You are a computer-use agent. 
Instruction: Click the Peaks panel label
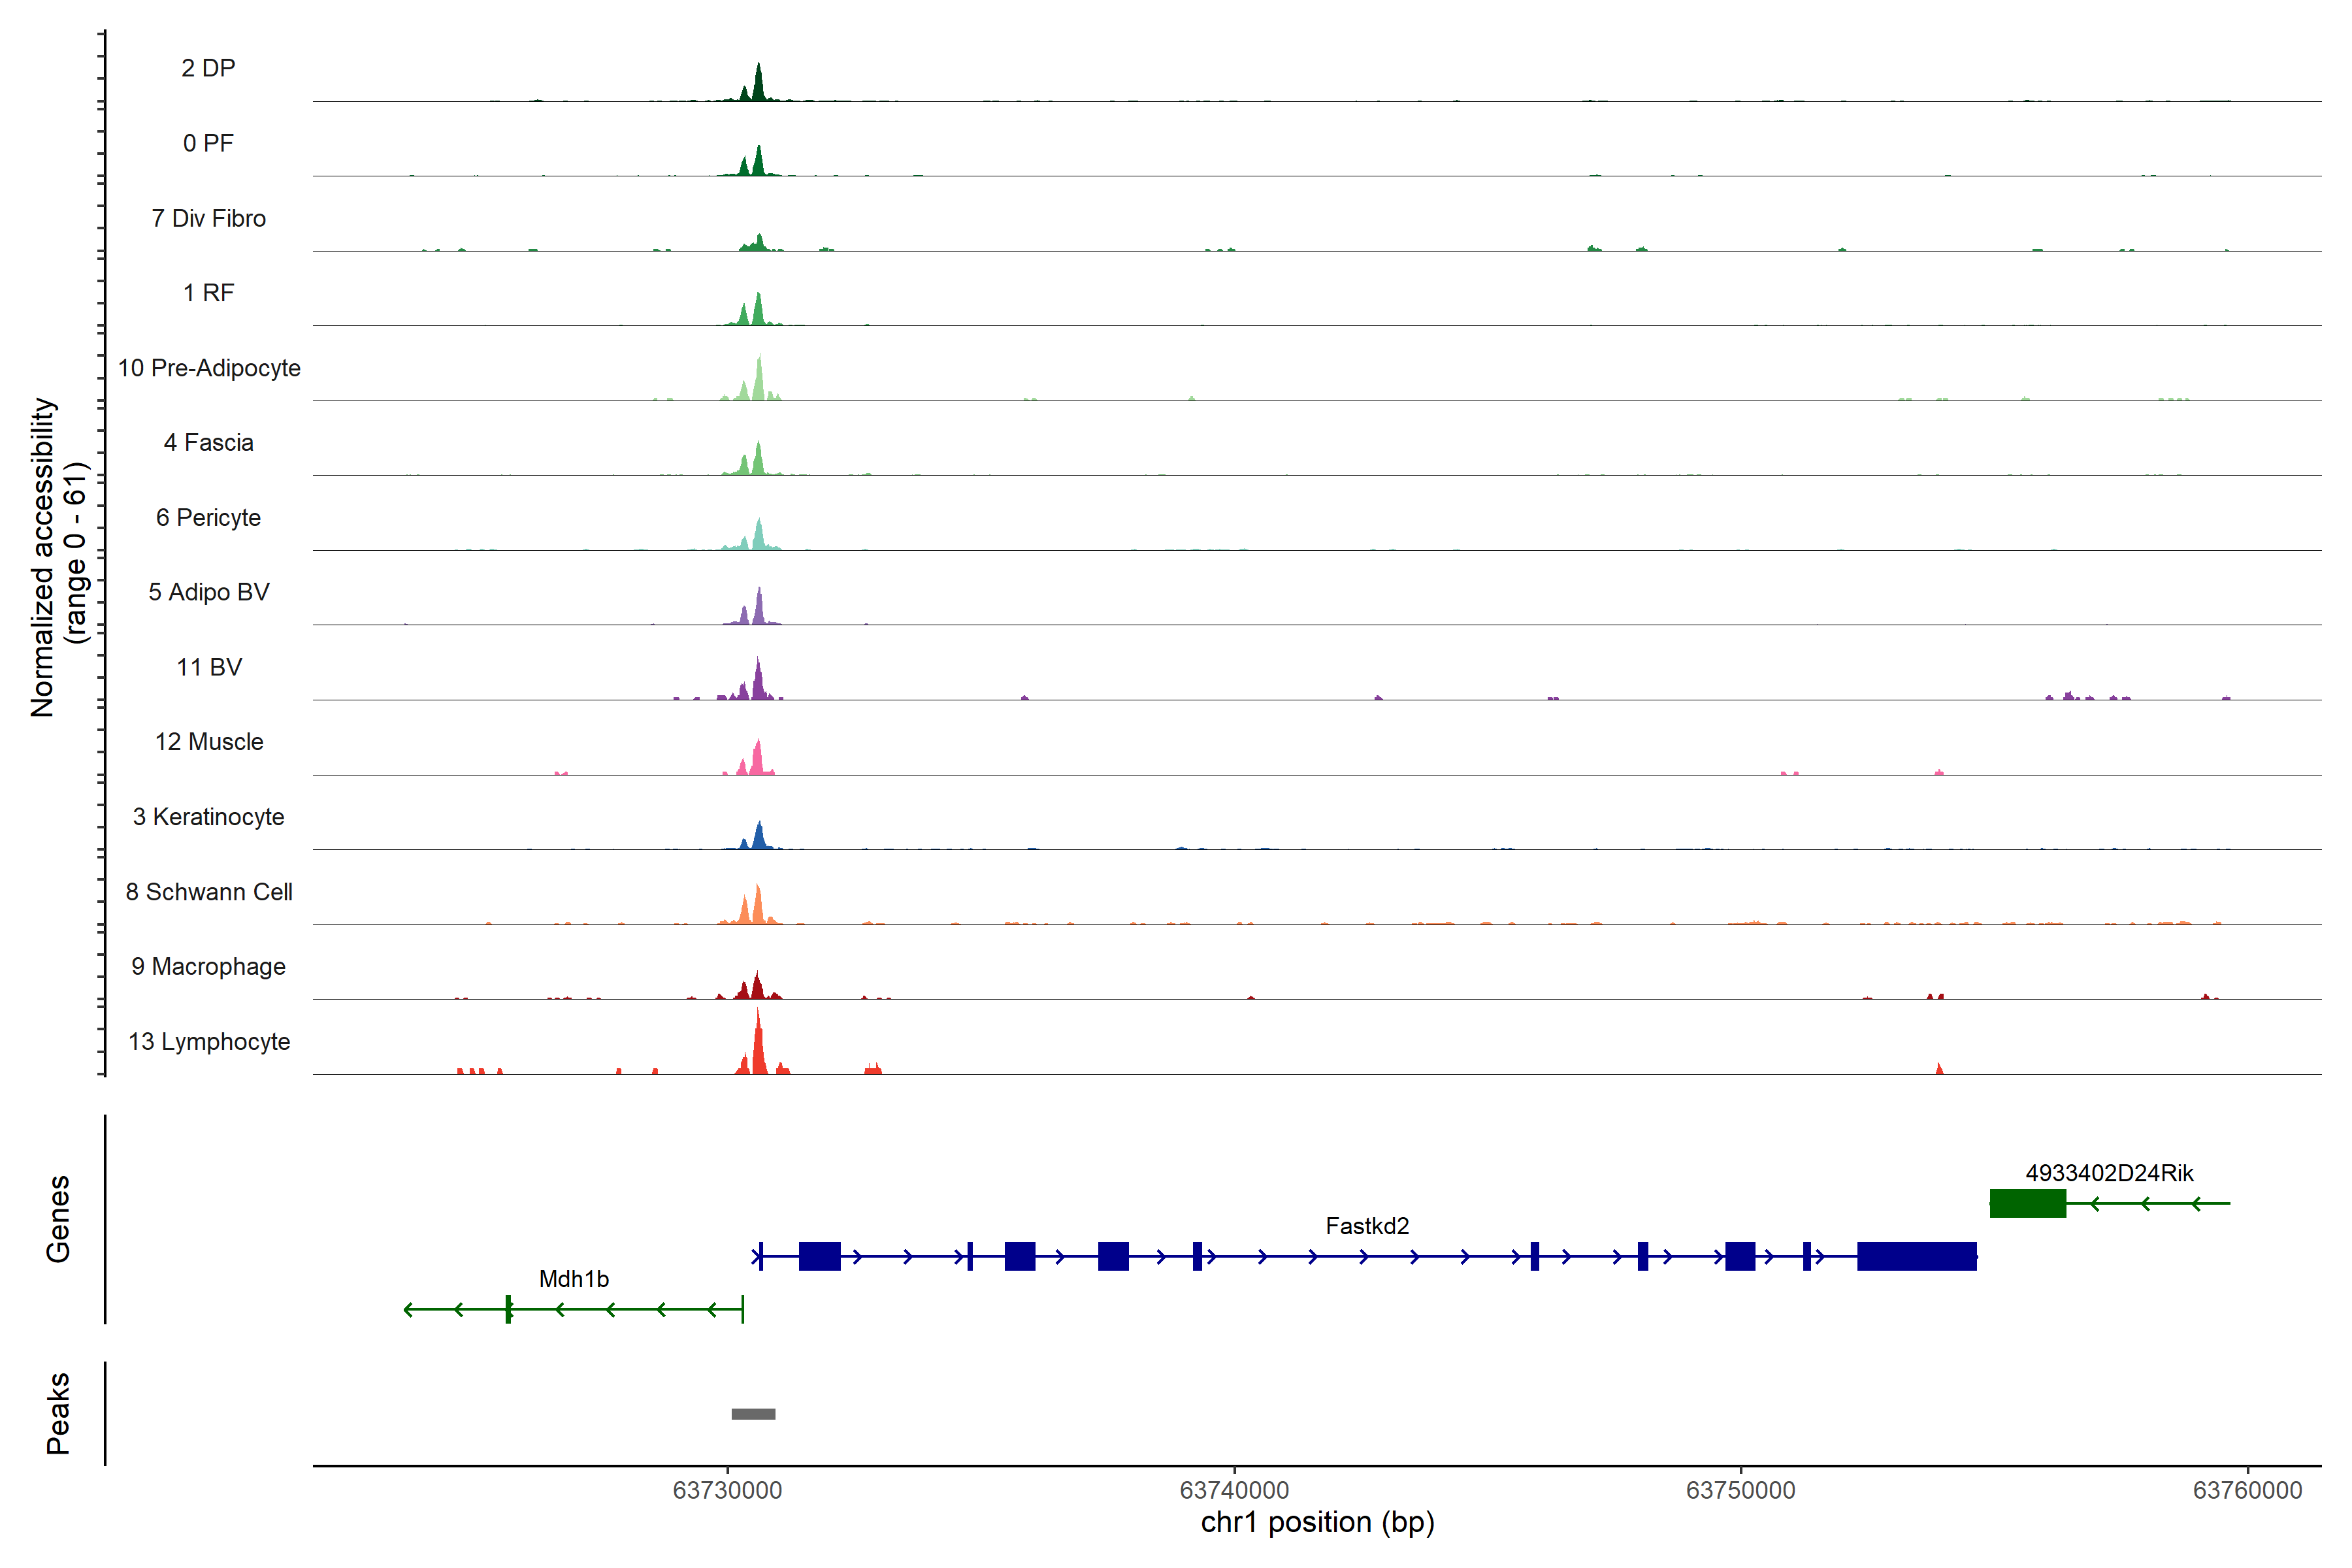[58, 1413]
